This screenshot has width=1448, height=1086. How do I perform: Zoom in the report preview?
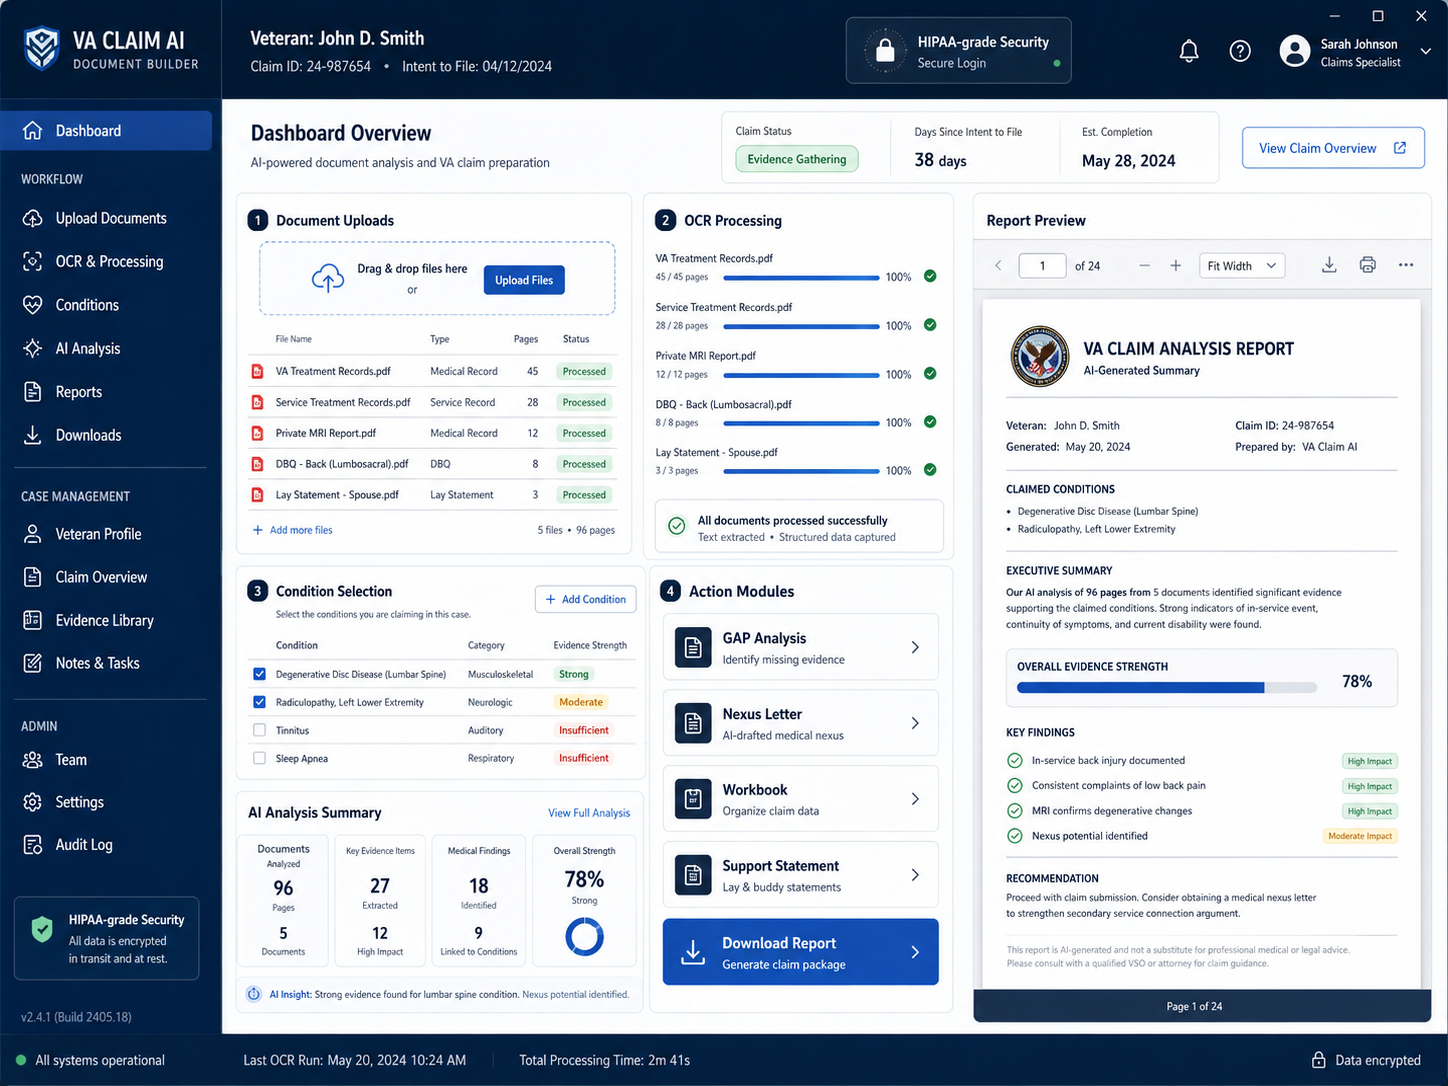(x=1176, y=265)
